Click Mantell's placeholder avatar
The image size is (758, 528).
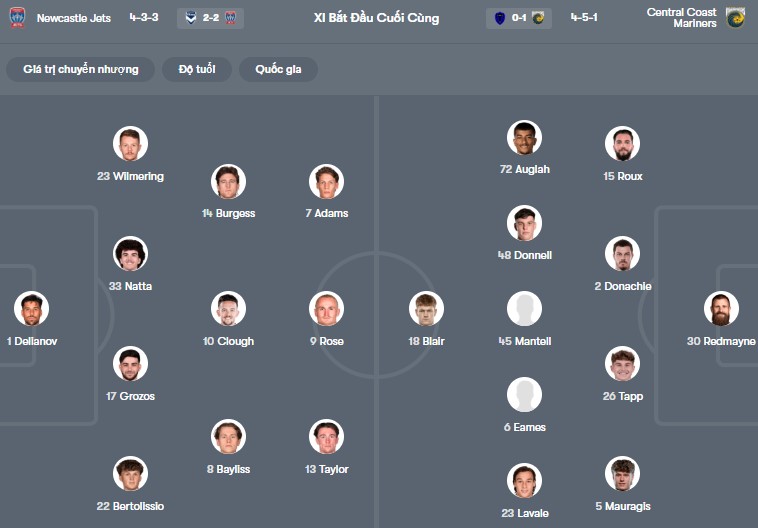[525, 309]
